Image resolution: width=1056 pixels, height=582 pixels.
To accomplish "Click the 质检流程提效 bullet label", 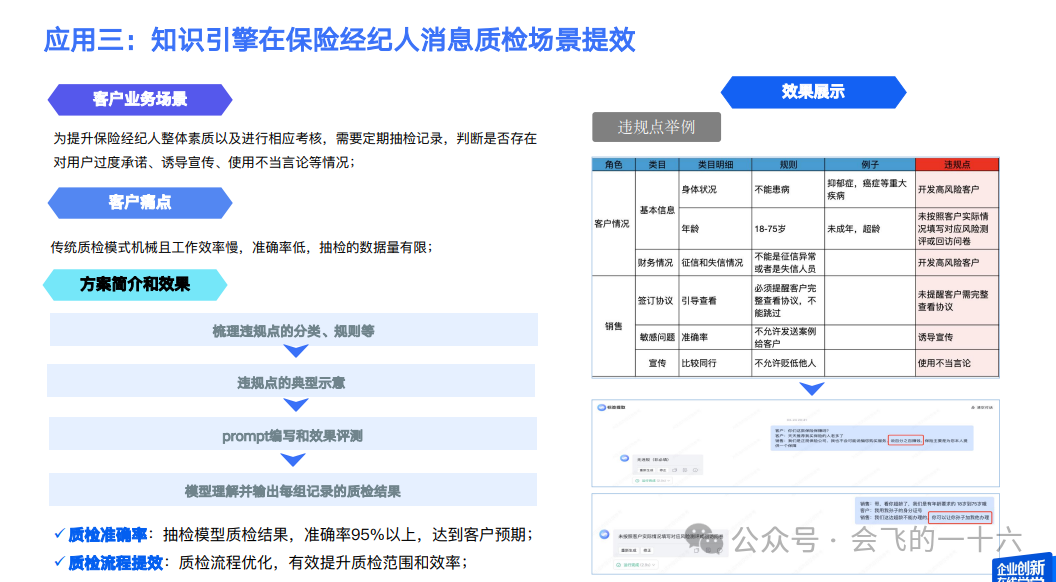I will point(116,562).
